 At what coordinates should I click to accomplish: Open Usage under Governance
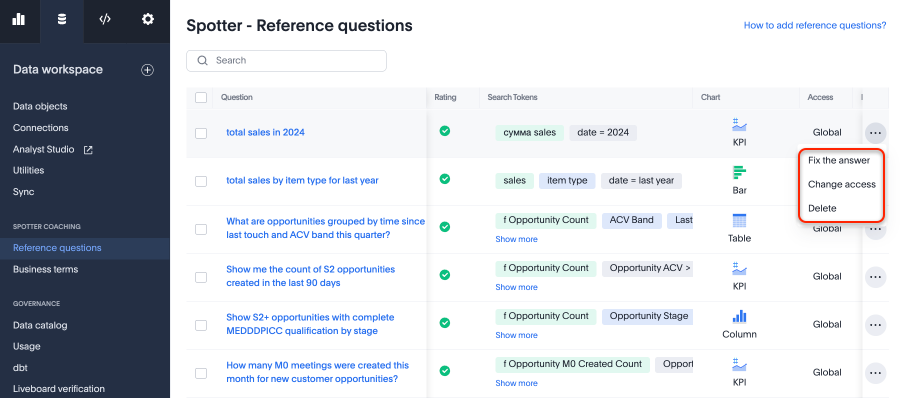click(x=26, y=347)
